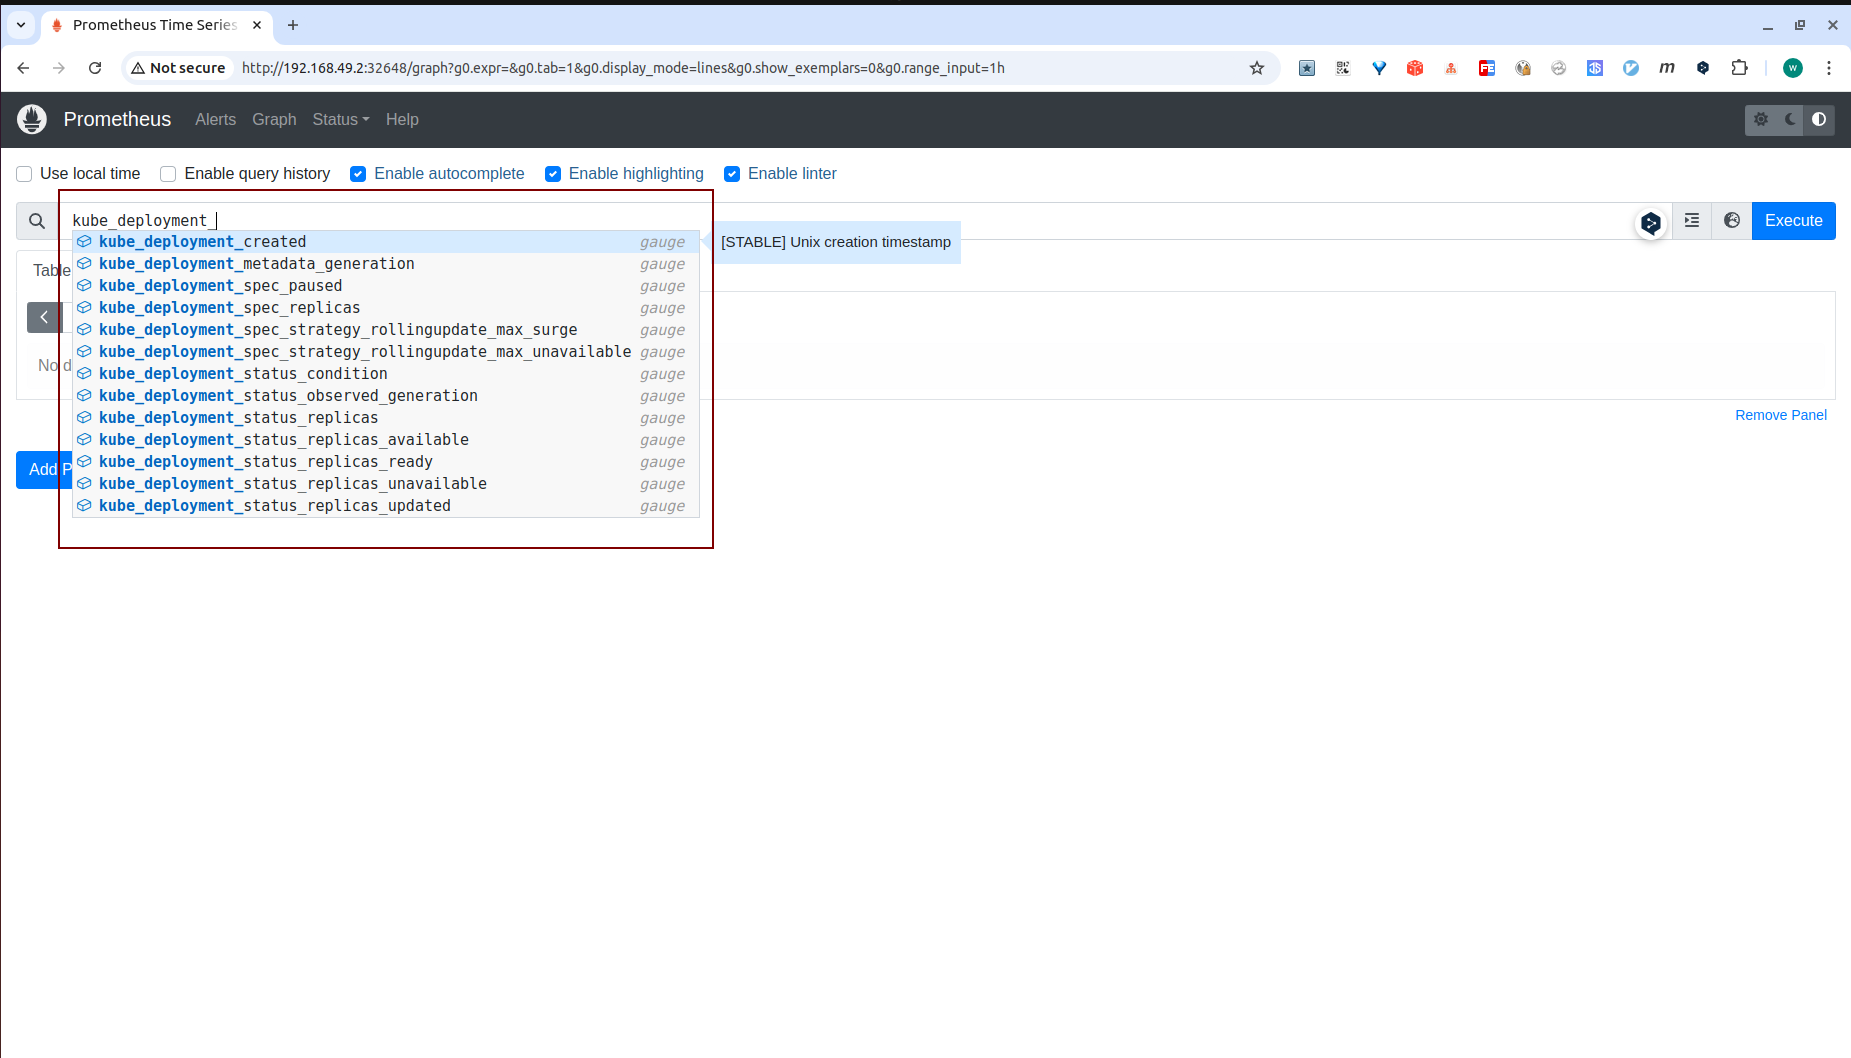Select kube_deployment_status_observed_generation suggestion

tap(386, 396)
